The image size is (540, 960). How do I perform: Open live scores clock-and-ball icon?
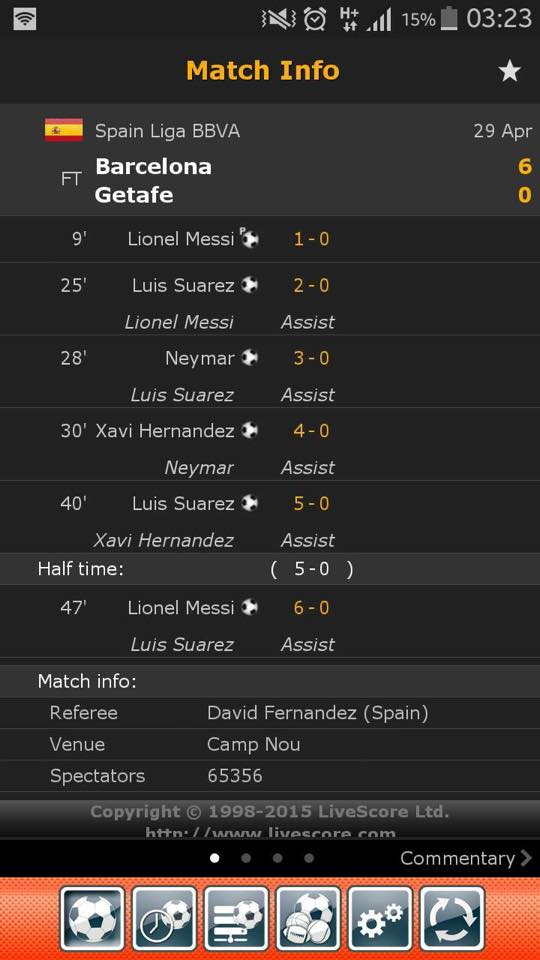pyautogui.click(x=164, y=918)
